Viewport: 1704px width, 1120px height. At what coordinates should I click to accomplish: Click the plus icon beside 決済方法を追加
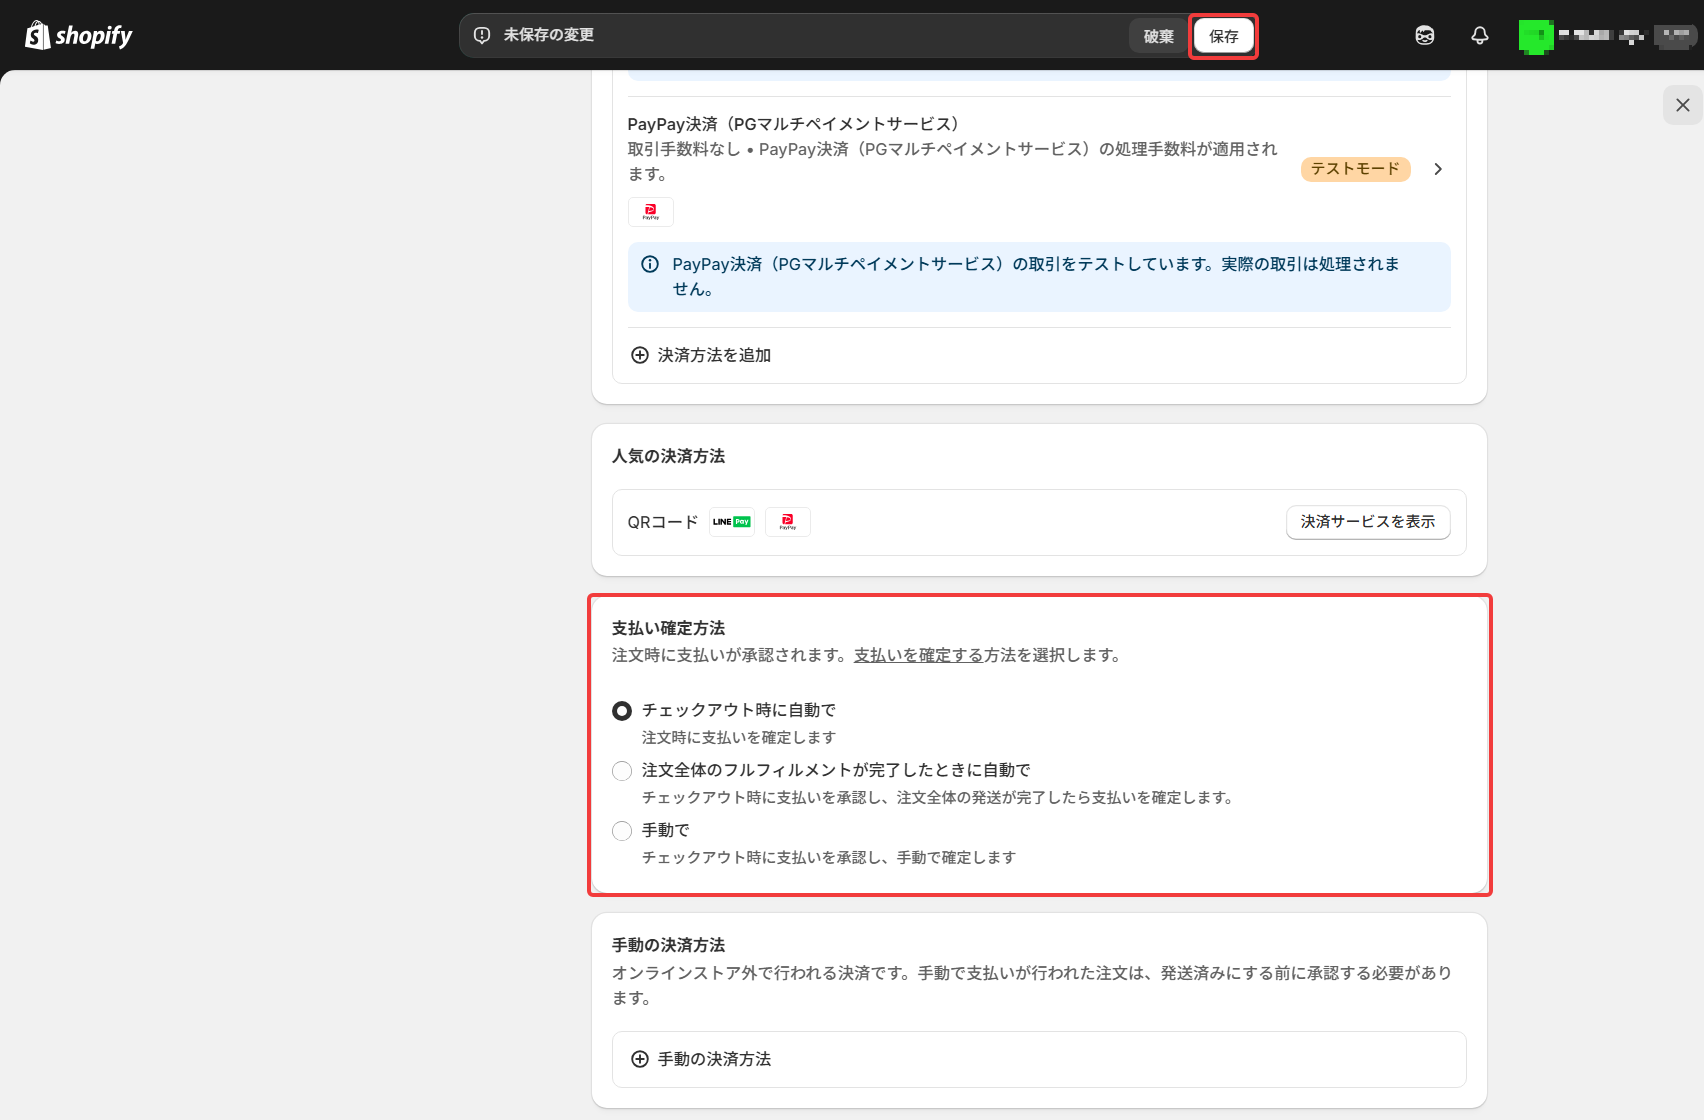pos(640,355)
